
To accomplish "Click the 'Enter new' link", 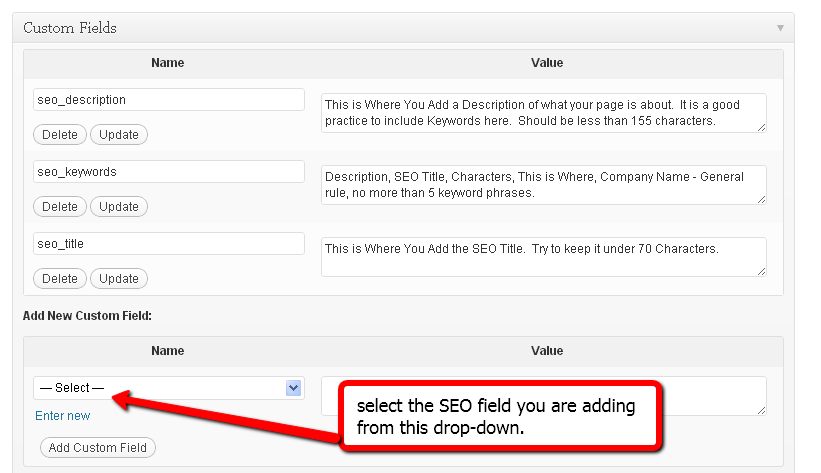I will [62, 415].
